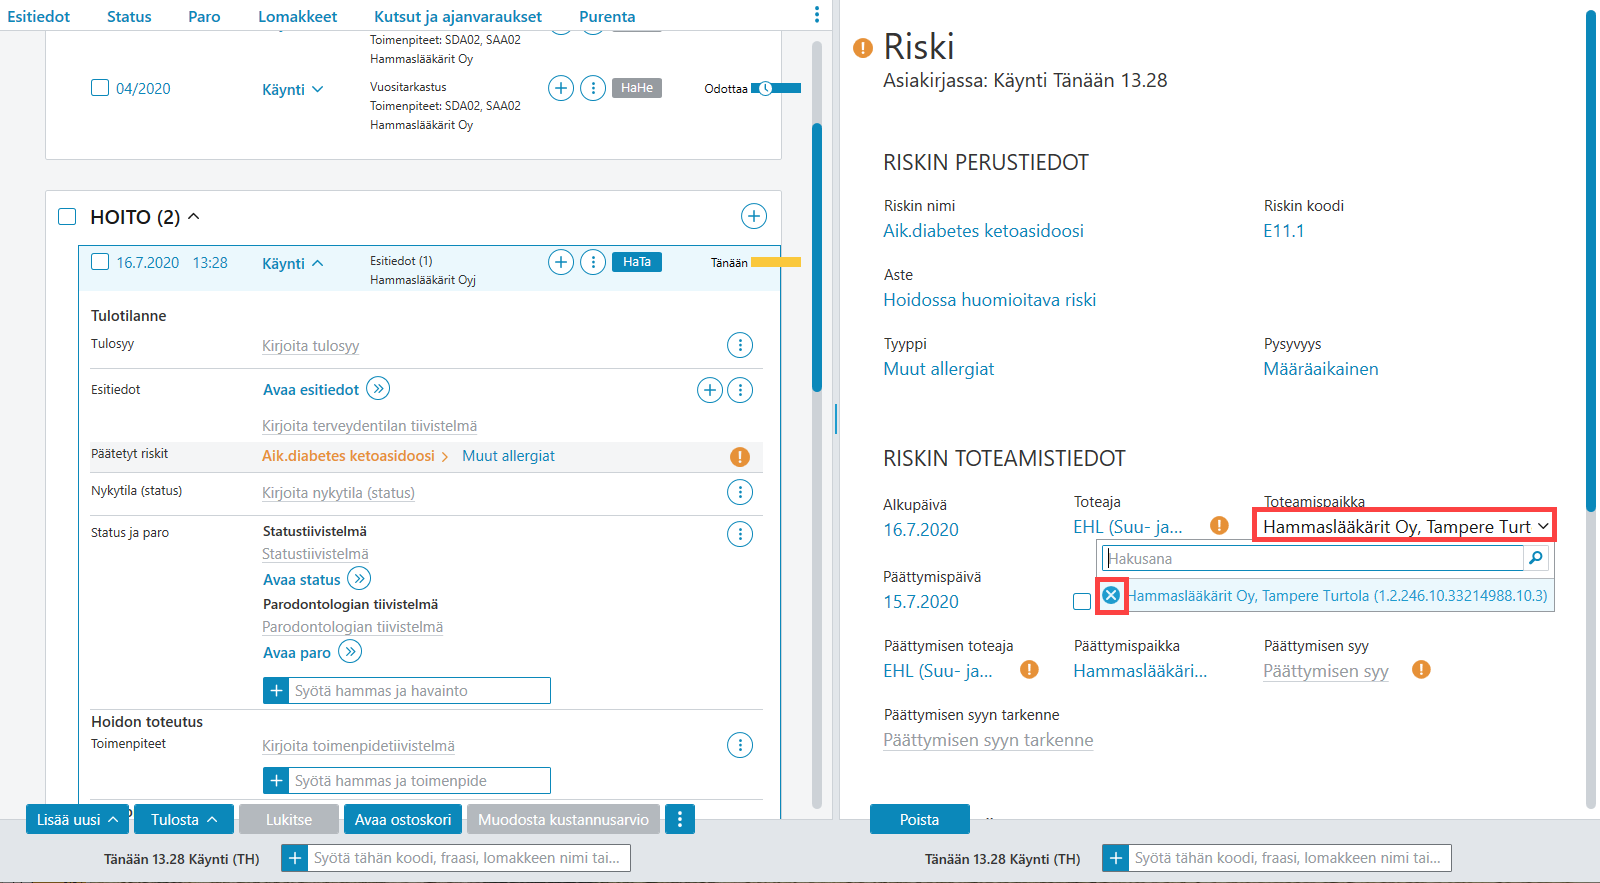This screenshot has height=883, width=1600.
Task: Click plus icon beside Syötä hammas ja havainto
Action: click(x=276, y=690)
